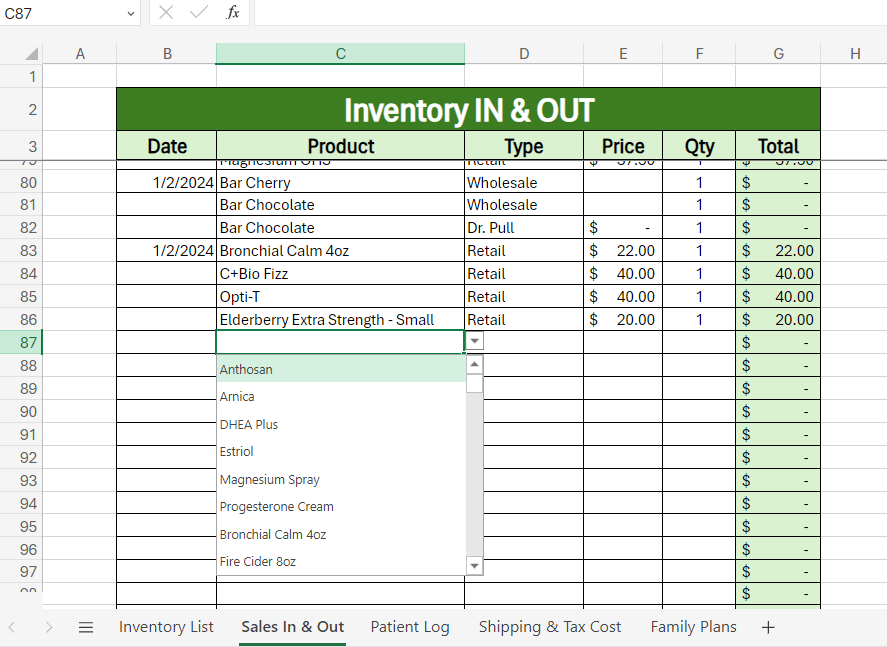Click the Select All corner triangle

click(32, 54)
